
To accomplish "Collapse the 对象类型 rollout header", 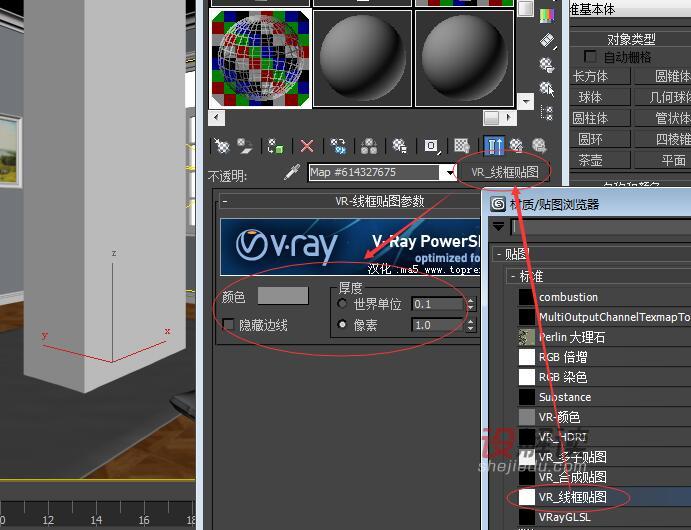I will (x=631, y=40).
